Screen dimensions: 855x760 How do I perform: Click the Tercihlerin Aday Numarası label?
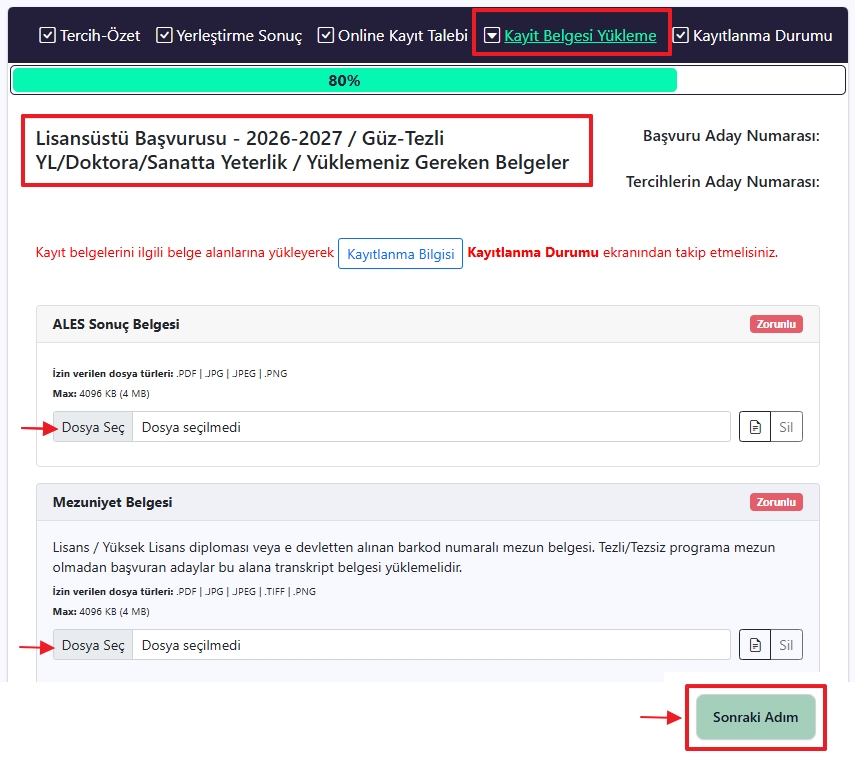[x=722, y=181]
